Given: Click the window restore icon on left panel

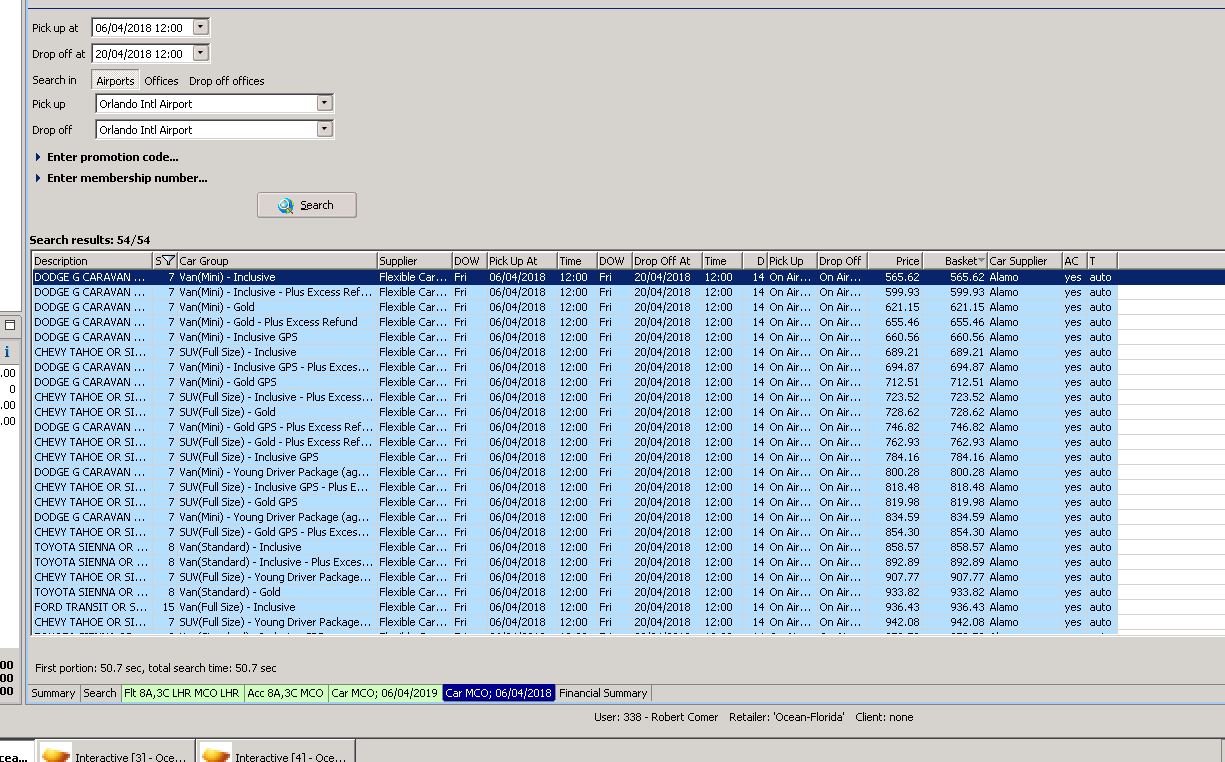Looking at the screenshot, I should [10, 325].
